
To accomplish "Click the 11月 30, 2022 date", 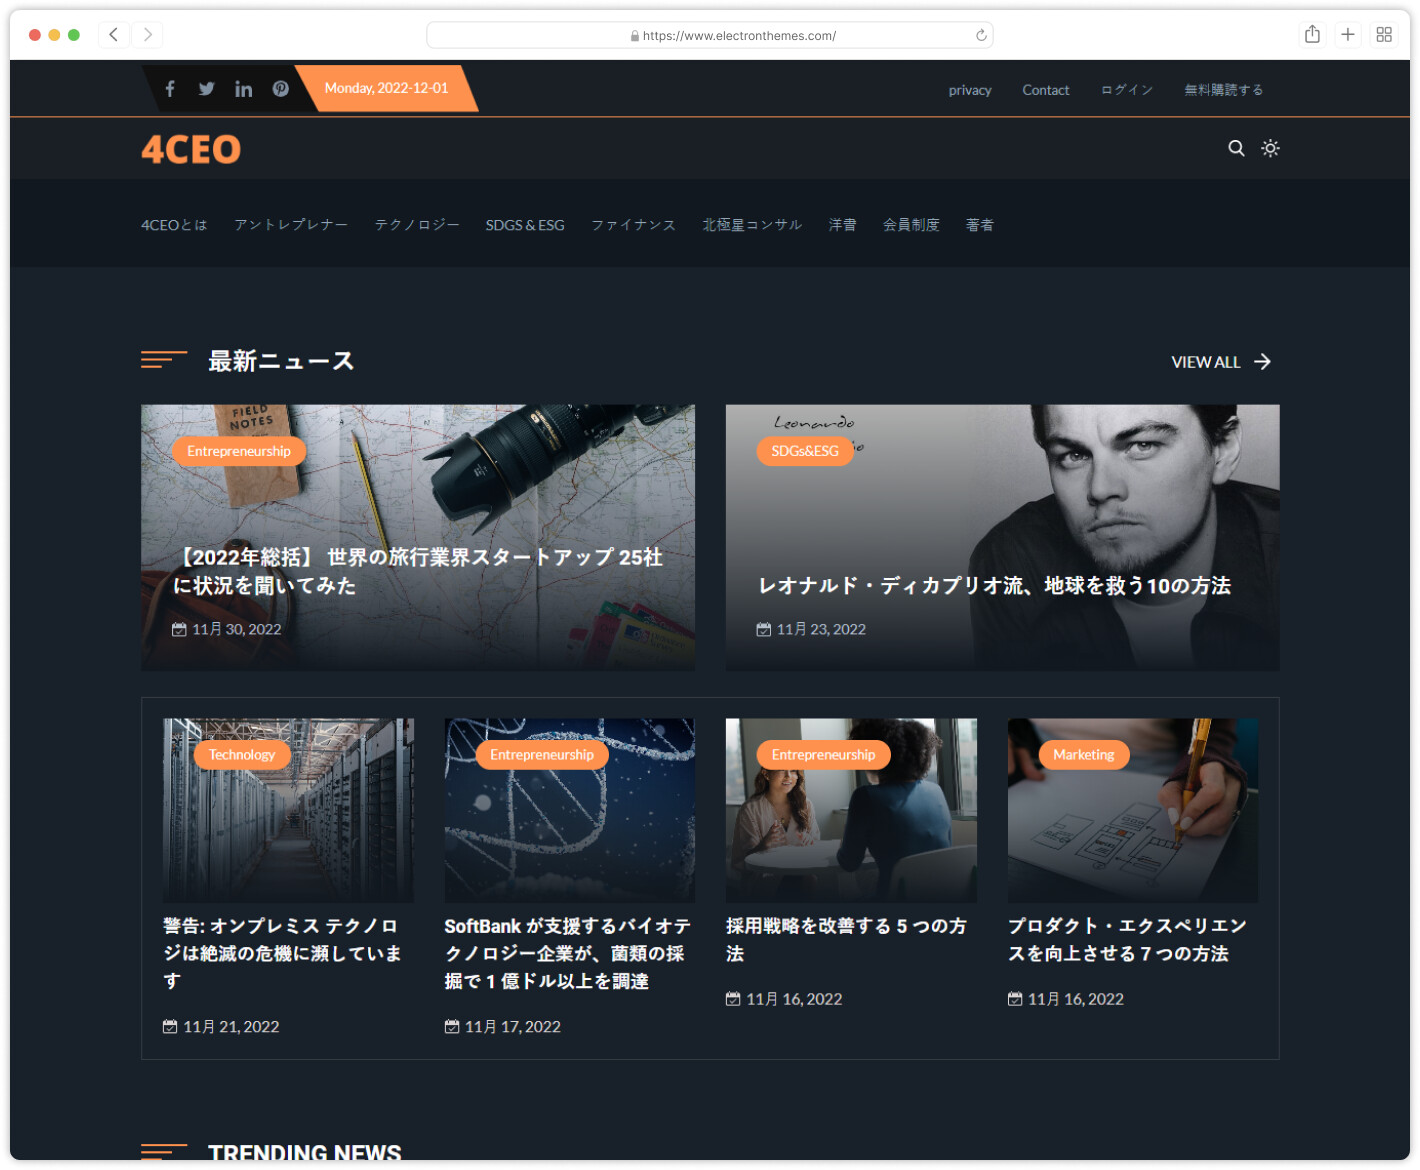I will 227,629.
